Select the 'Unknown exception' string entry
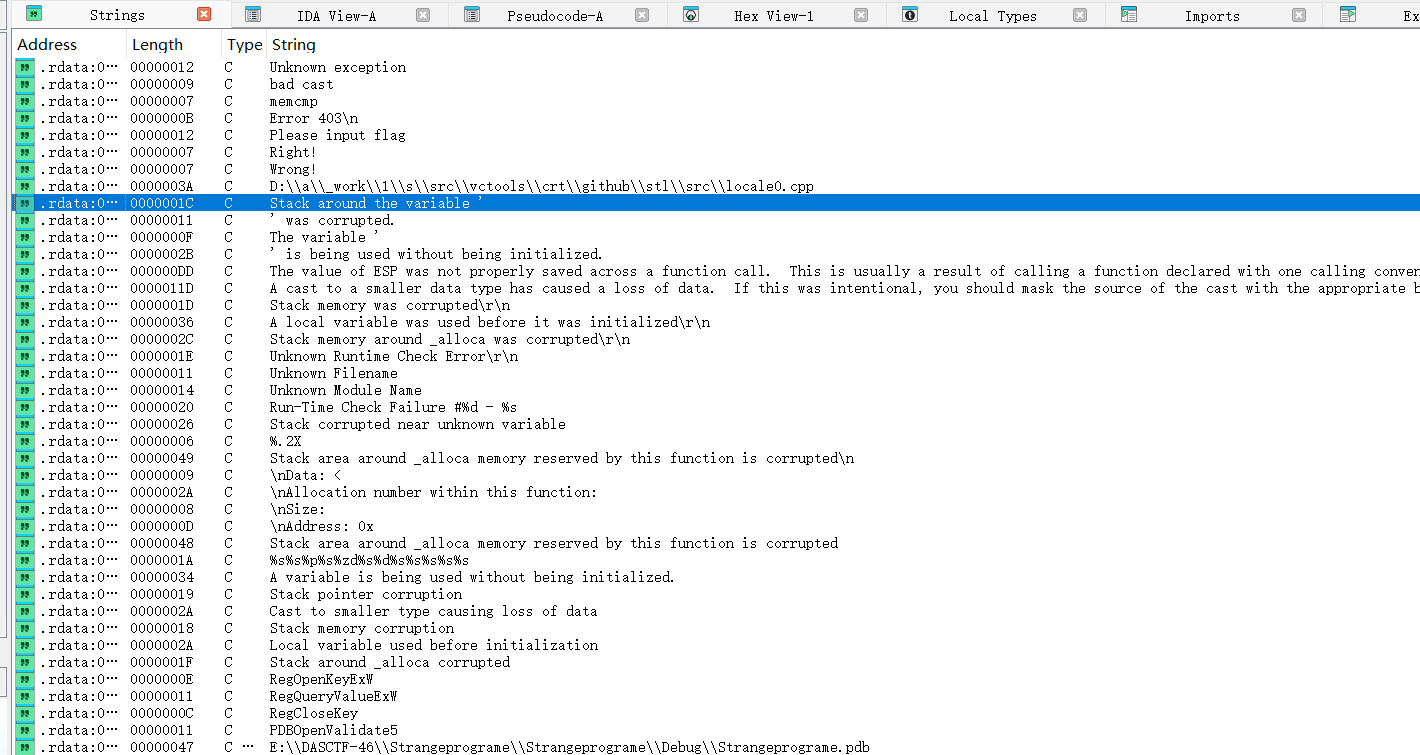1420x755 pixels. pos(337,67)
